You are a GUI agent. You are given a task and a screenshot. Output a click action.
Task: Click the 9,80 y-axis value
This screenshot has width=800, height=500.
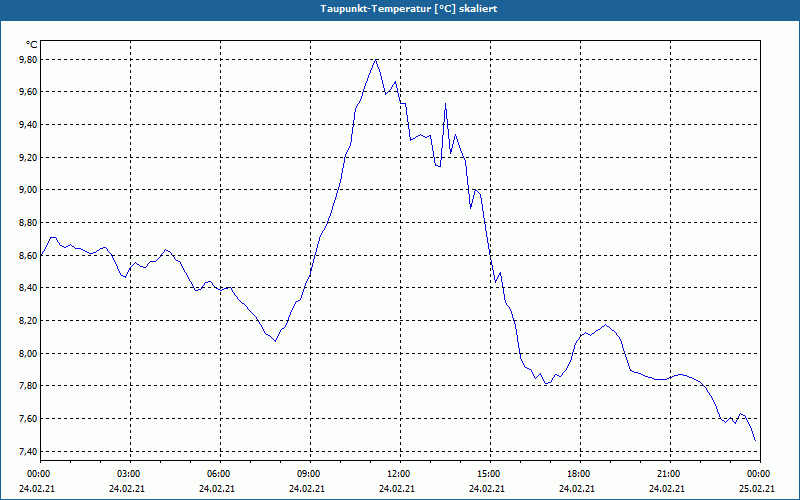click(x=29, y=60)
